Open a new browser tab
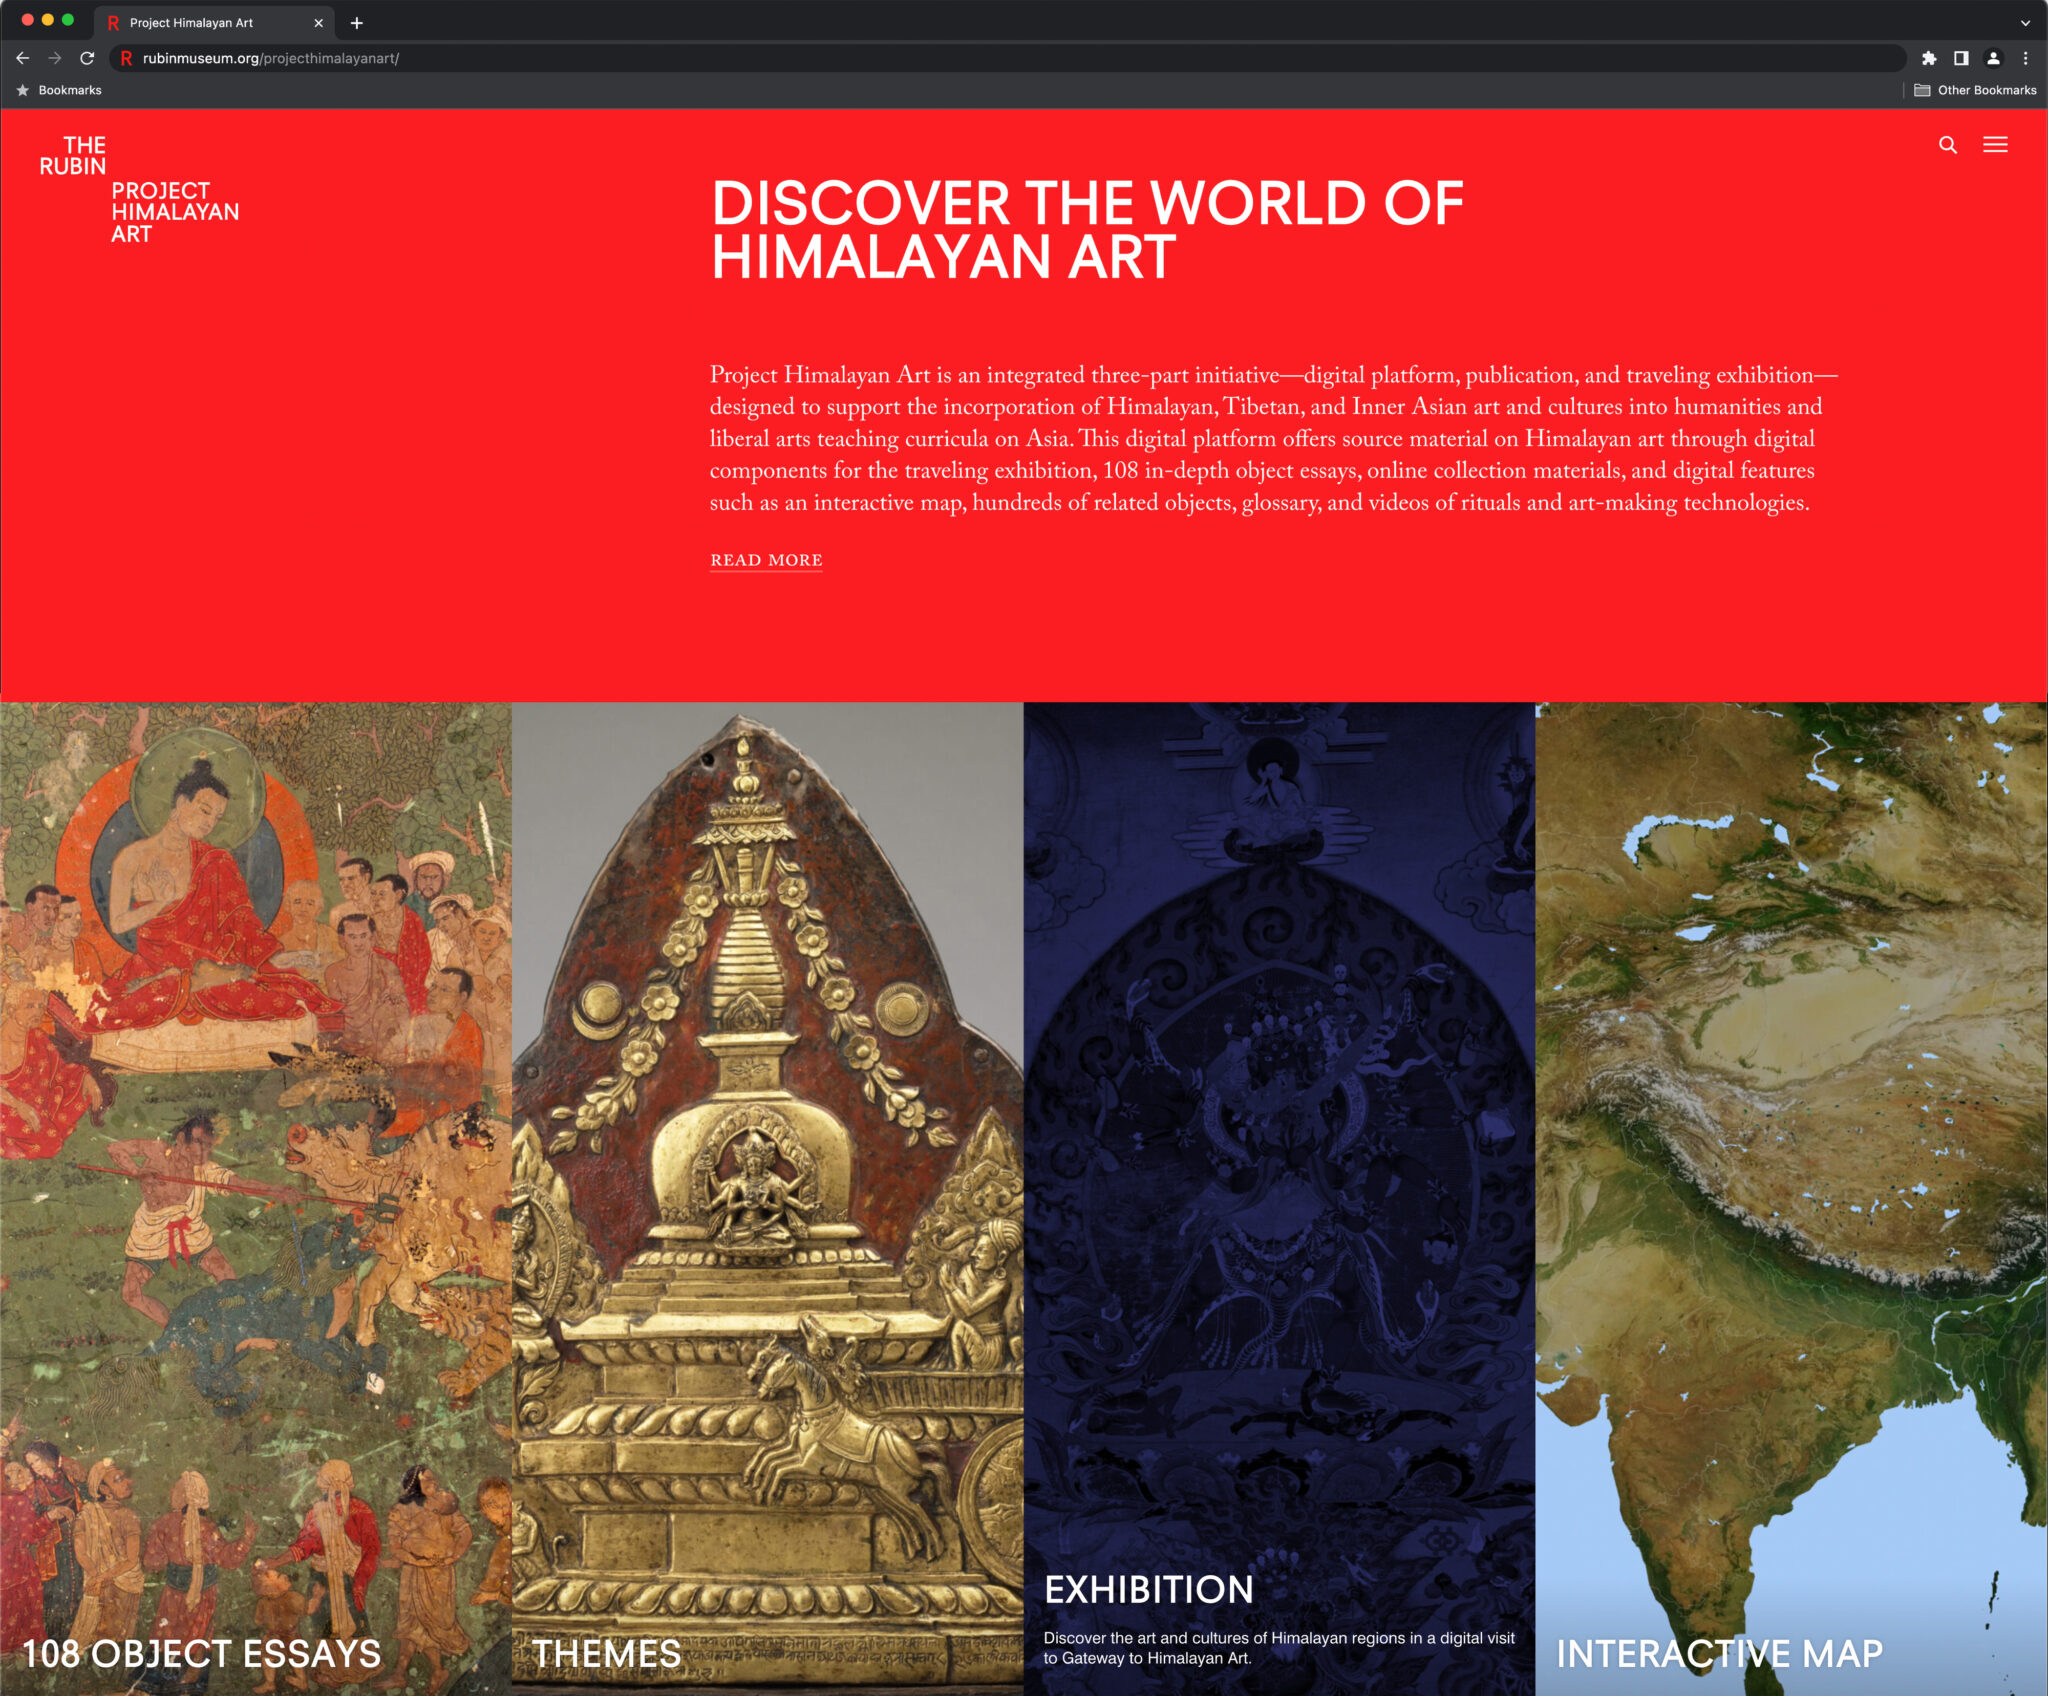Viewport: 2048px width, 1696px height. point(357,22)
